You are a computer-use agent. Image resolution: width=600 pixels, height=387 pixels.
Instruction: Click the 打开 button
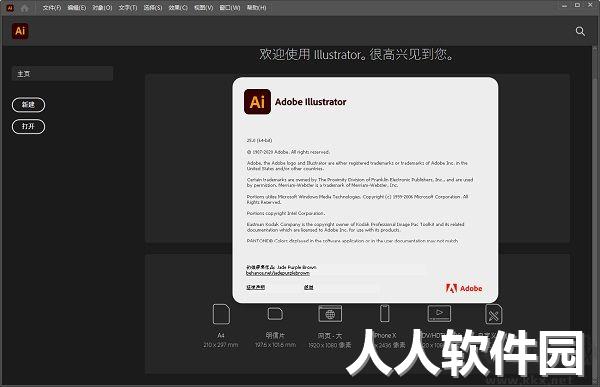tap(28, 126)
